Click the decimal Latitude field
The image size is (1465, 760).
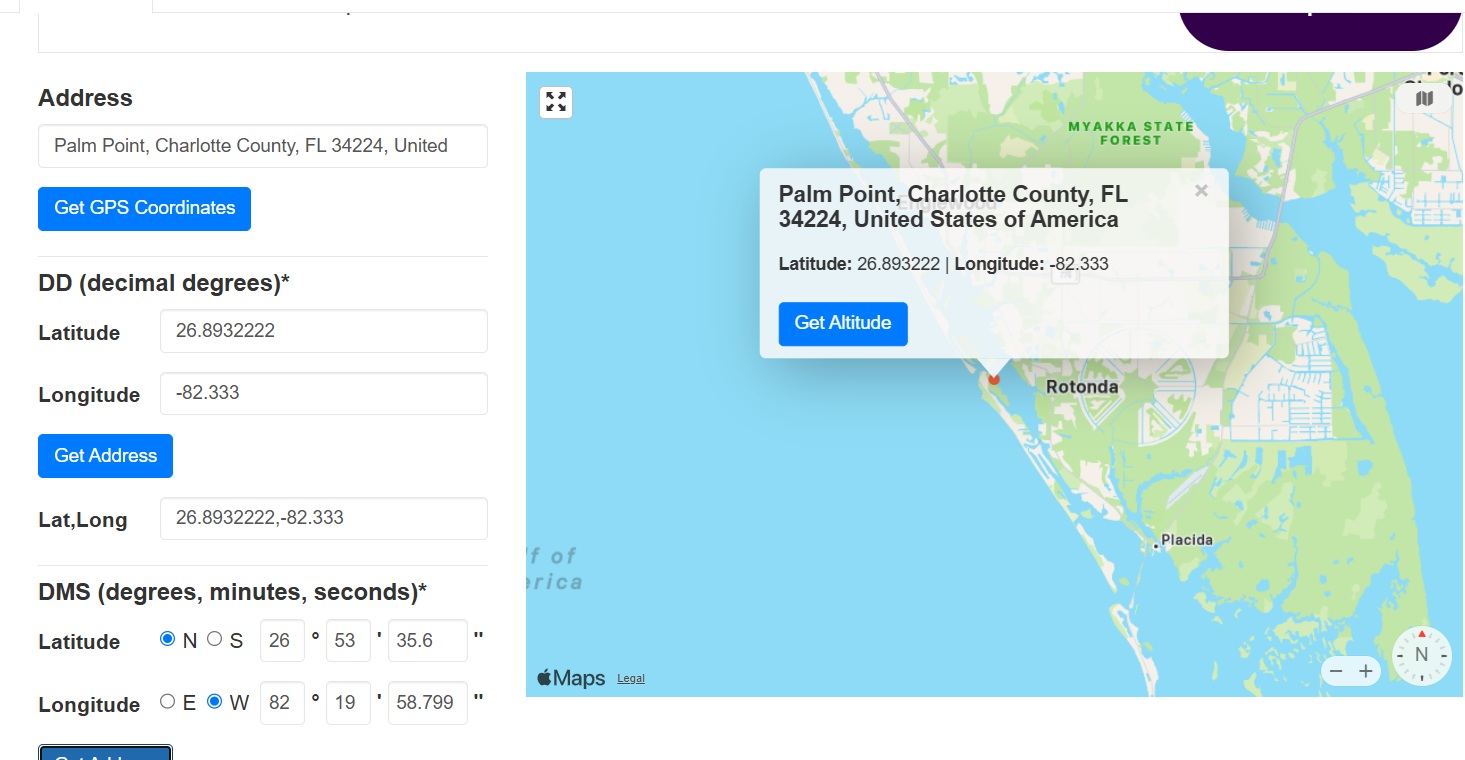pos(324,331)
